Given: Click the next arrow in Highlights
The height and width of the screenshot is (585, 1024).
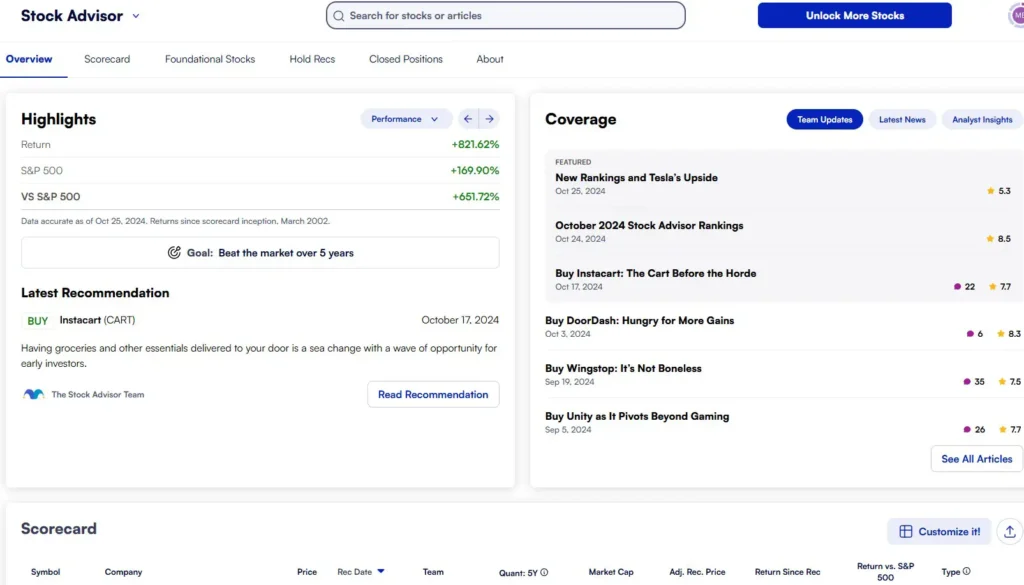Looking at the screenshot, I should (x=489, y=119).
